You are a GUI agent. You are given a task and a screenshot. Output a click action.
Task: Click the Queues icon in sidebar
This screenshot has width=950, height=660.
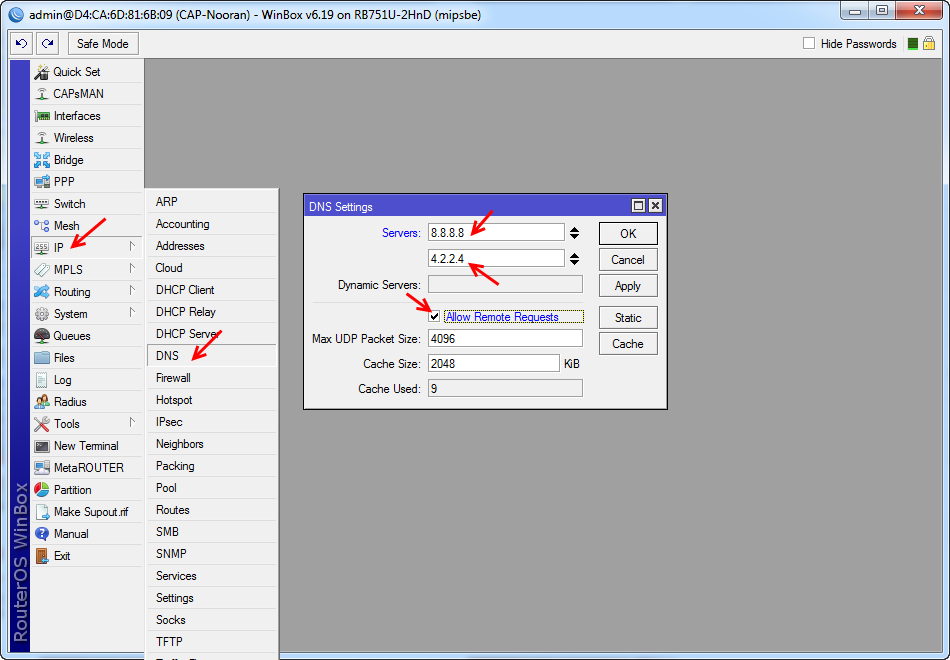pyautogui.click(x=42, y=336)
